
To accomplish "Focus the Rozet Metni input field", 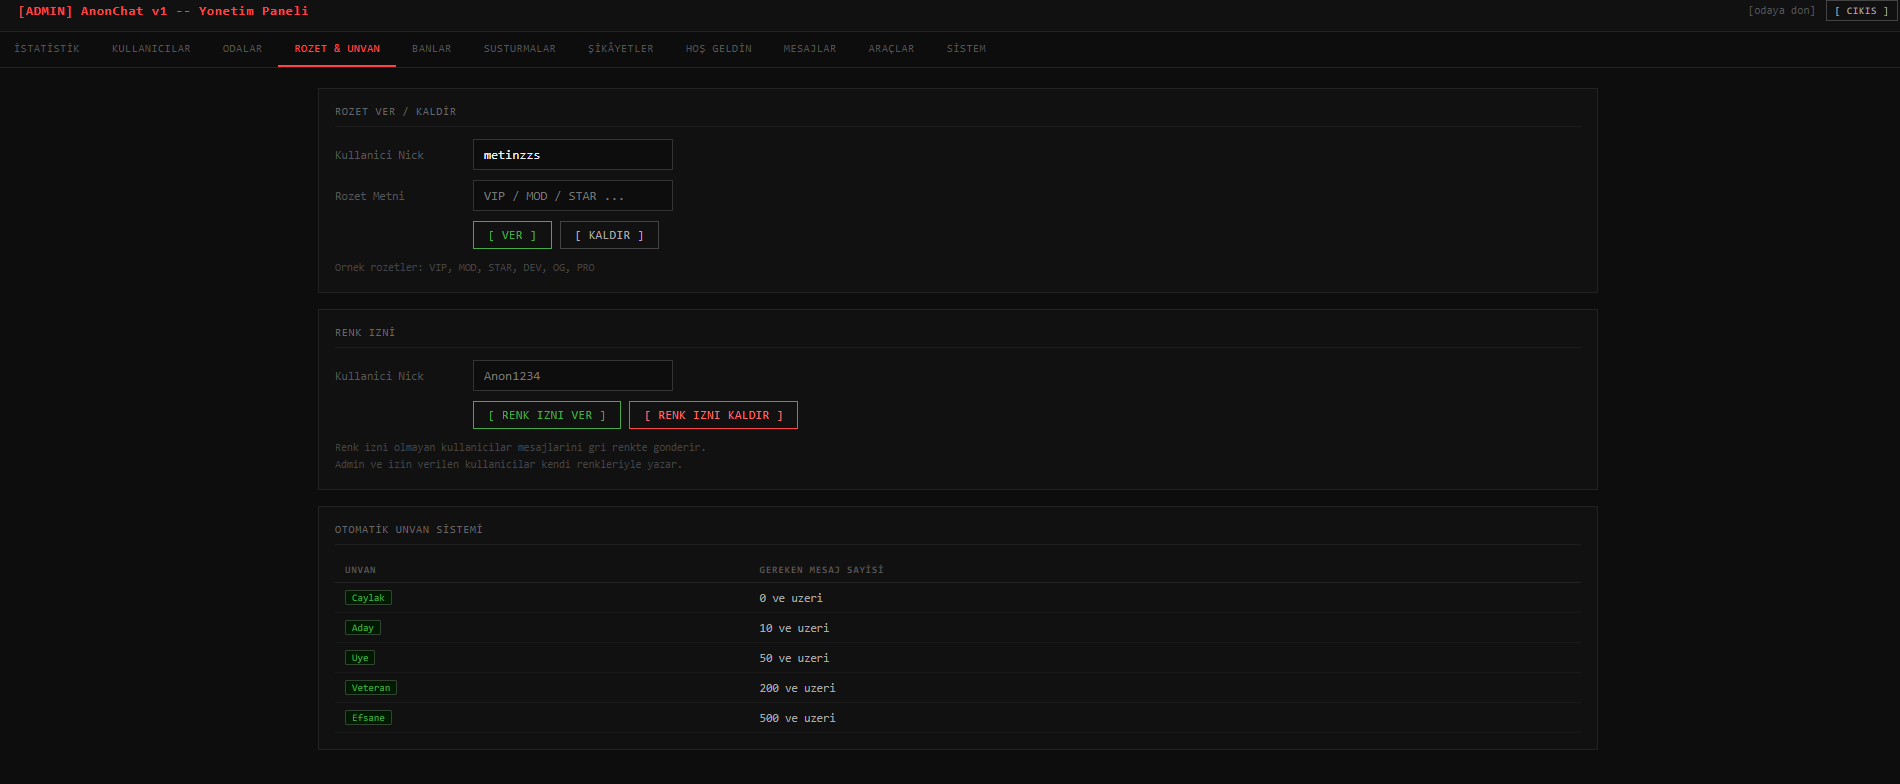I will coord(572,196).
